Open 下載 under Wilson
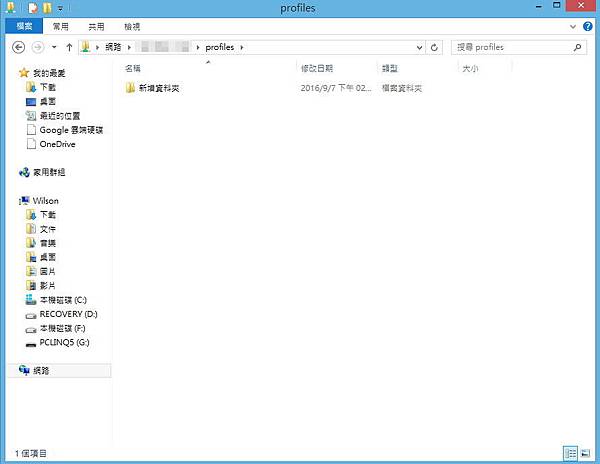 pos(48,215)
